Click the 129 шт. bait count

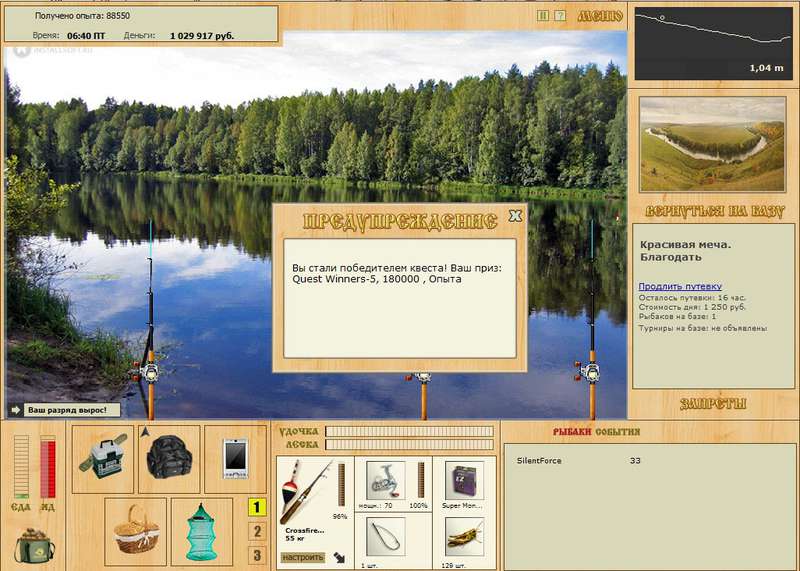pyautogui.click(x=456, y=566)
